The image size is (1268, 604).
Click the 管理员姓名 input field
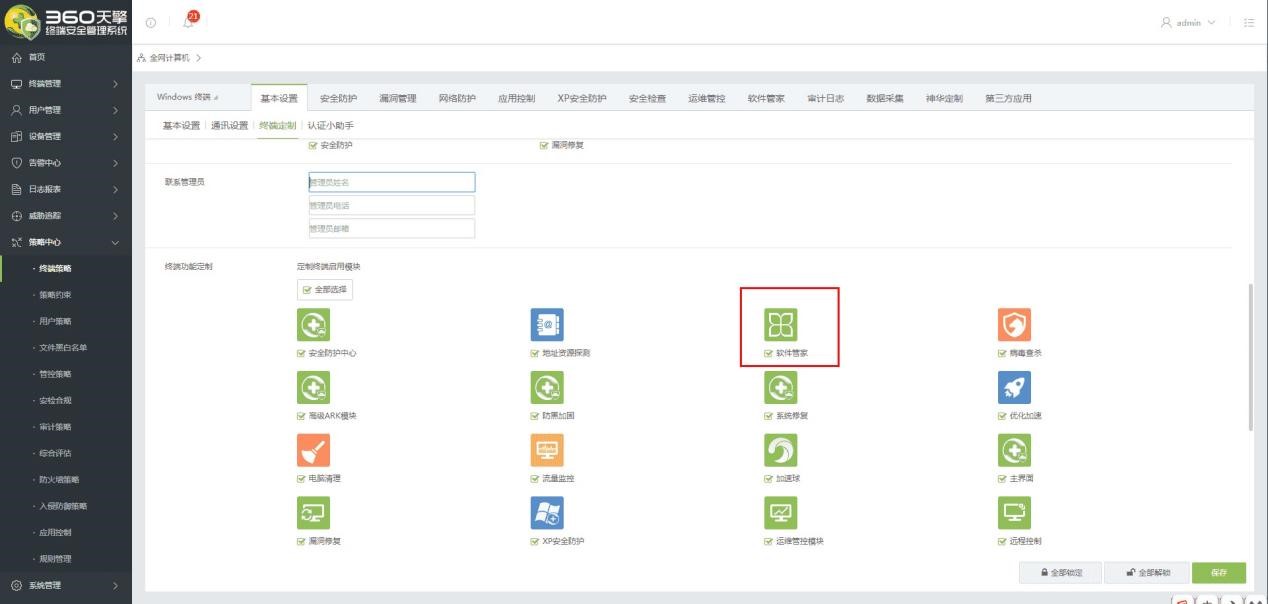point(392,182)
